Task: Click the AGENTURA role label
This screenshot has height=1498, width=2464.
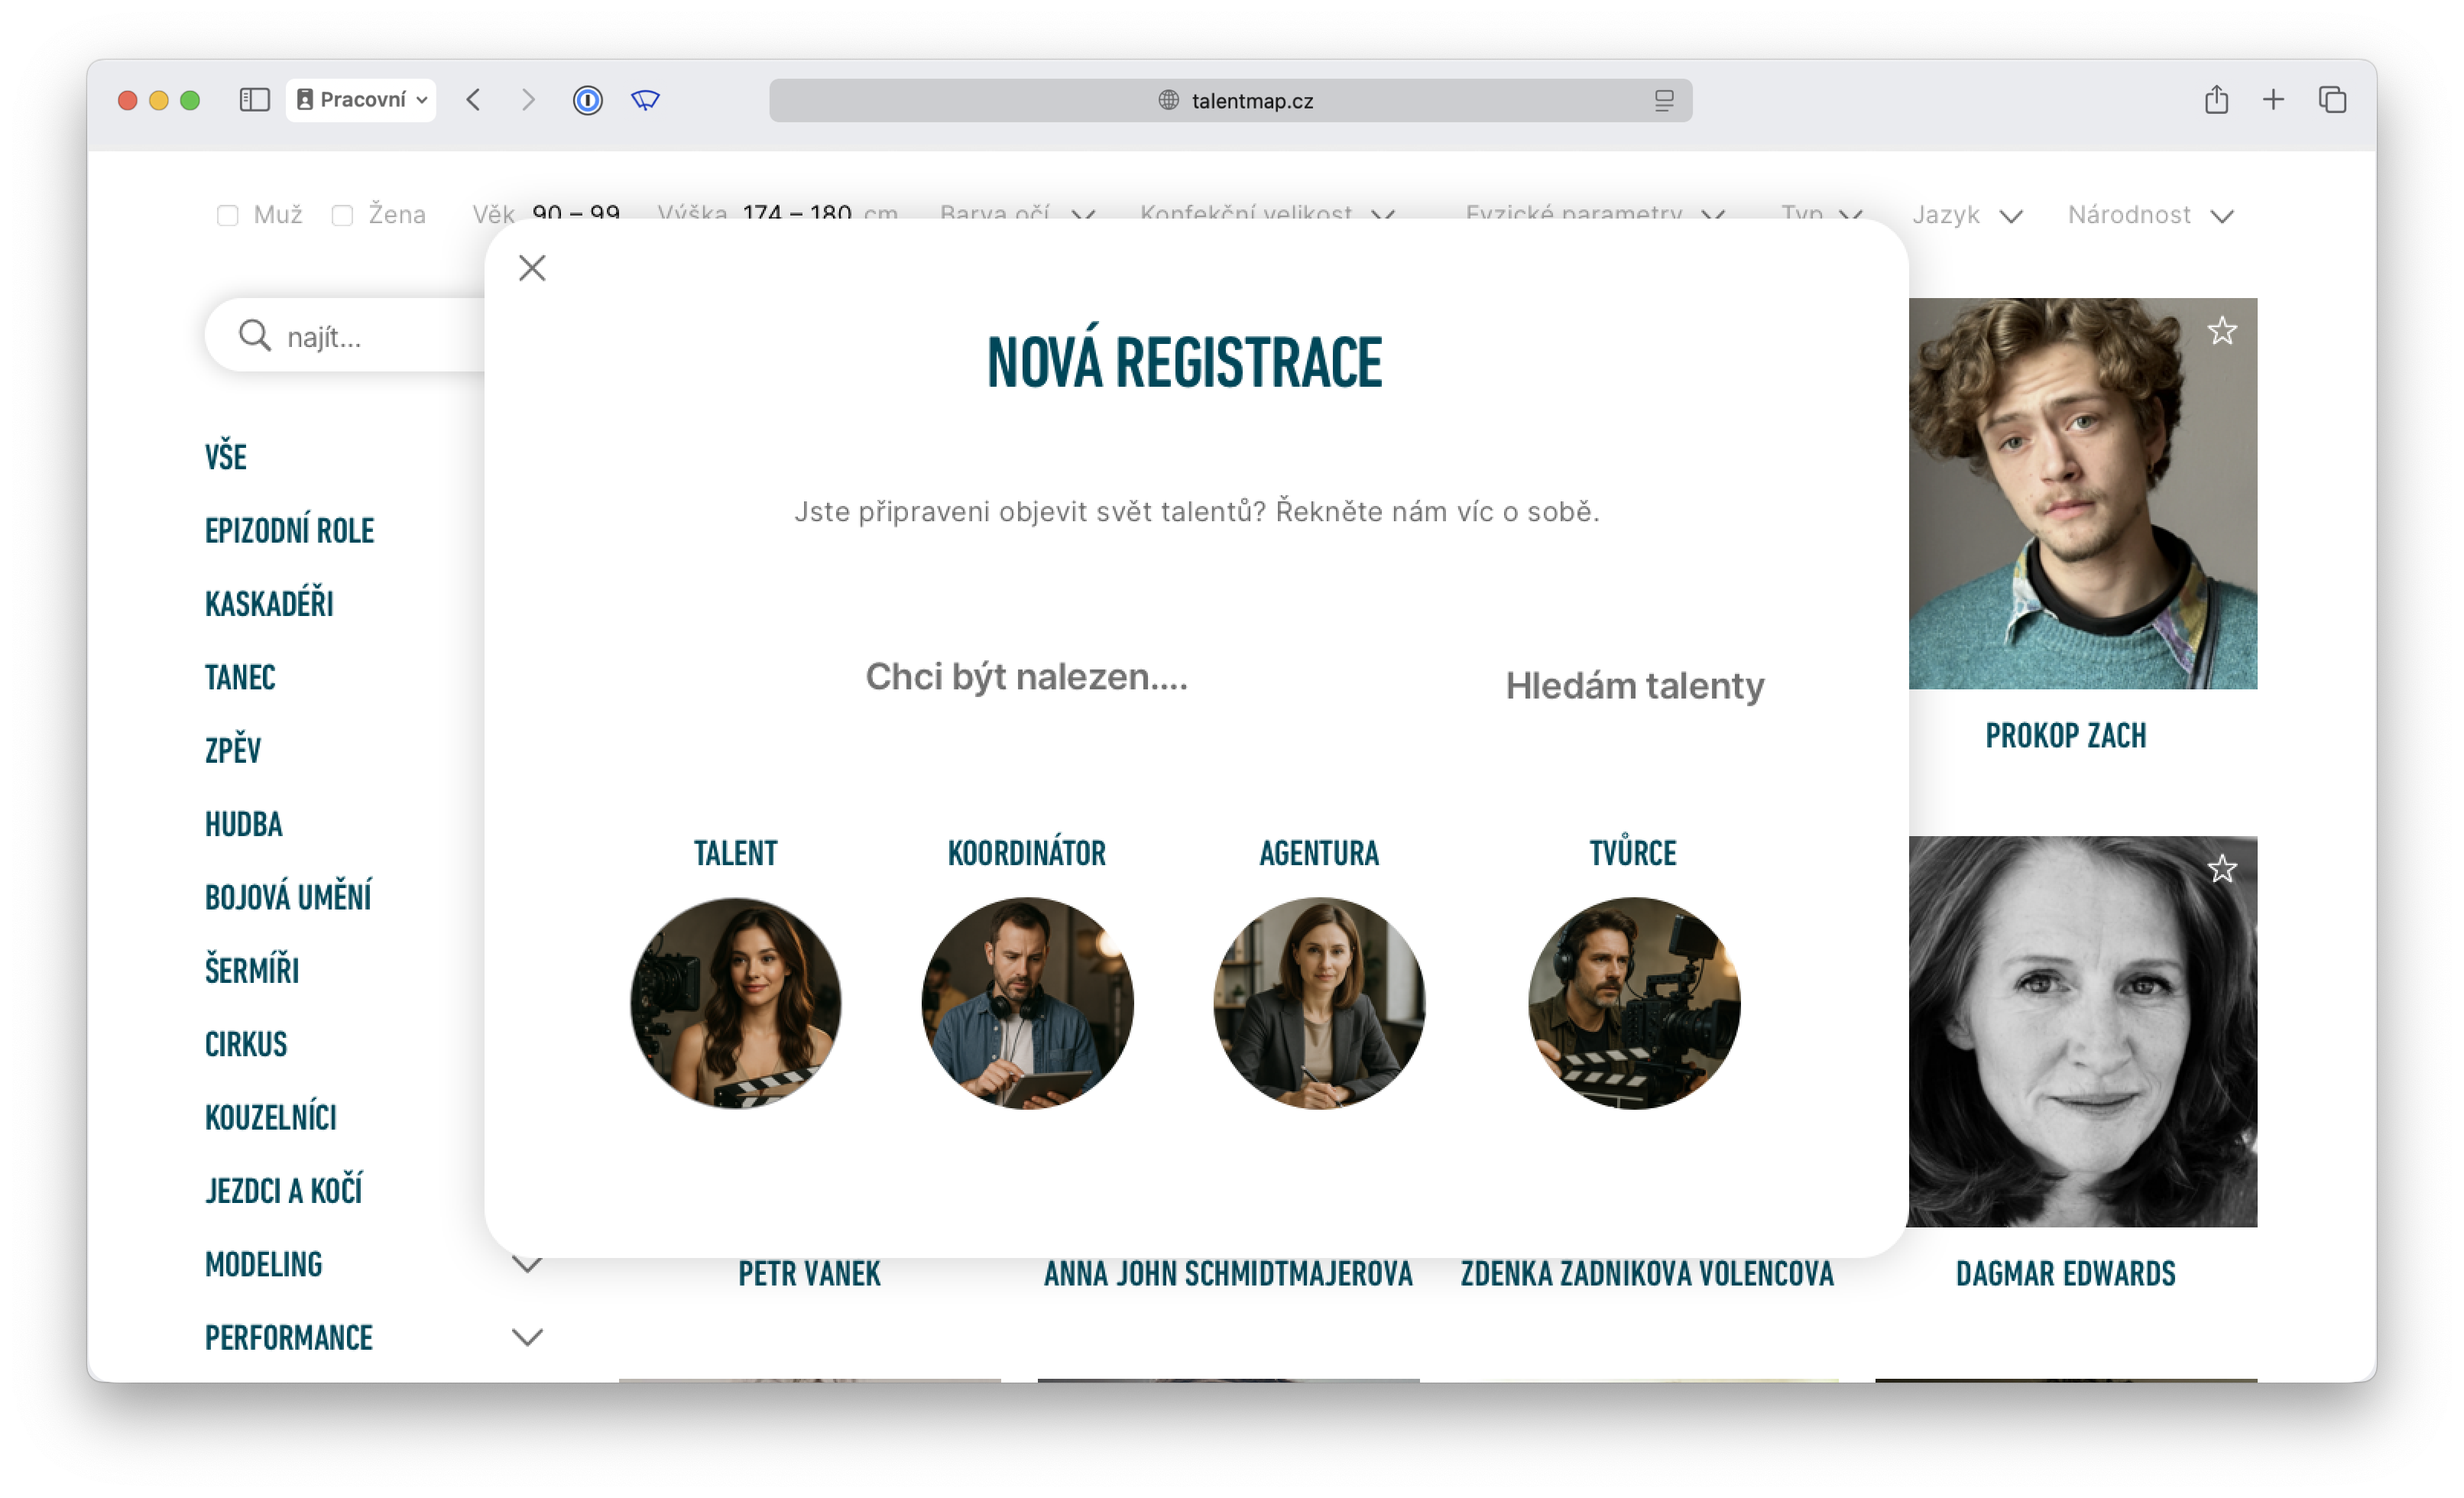Action: pyautogui.click(x=1319, y=853)
